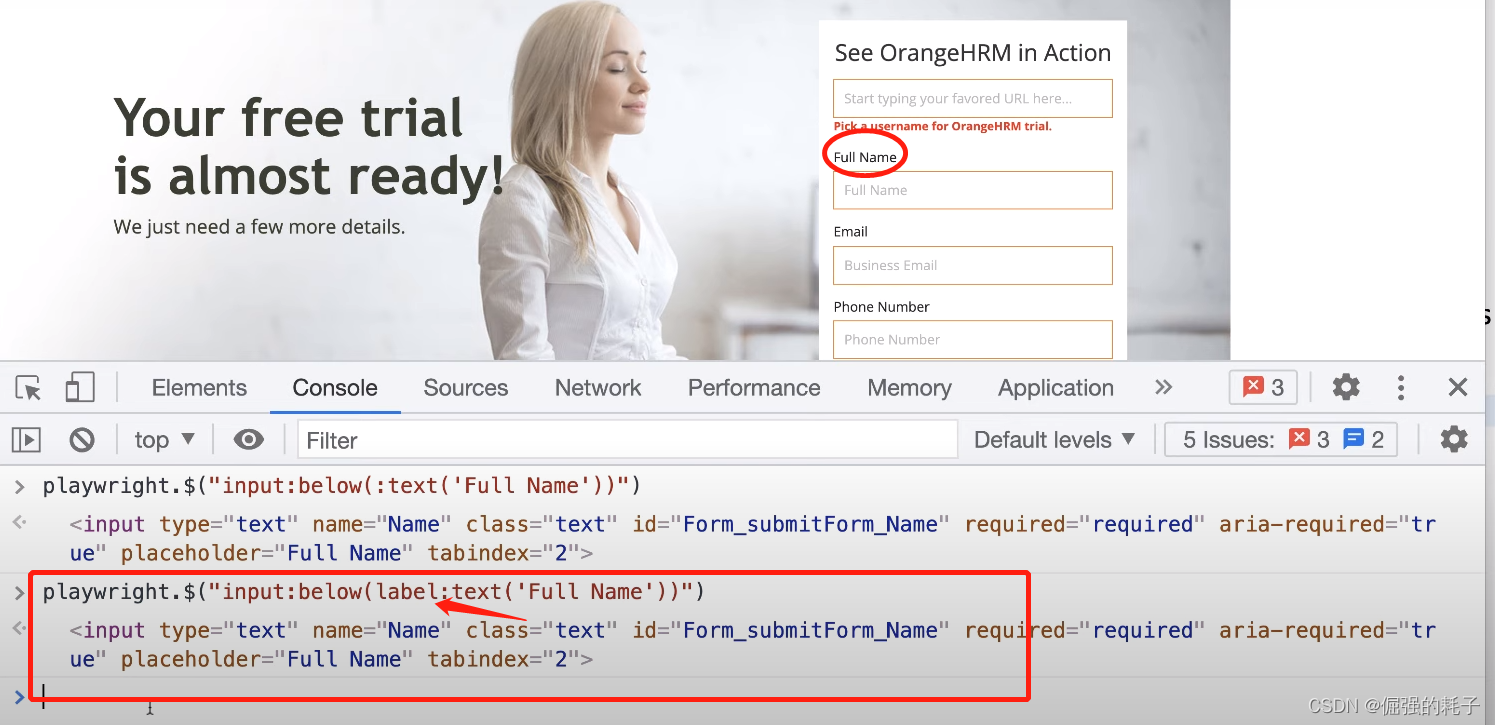Activate the inspect element picker icon

tap(29, 388)
